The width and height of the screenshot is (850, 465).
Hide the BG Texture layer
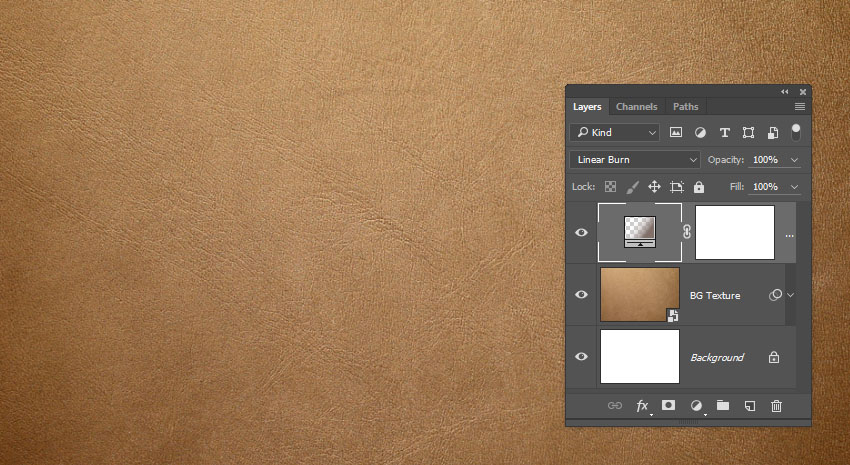tap(581, 295)
